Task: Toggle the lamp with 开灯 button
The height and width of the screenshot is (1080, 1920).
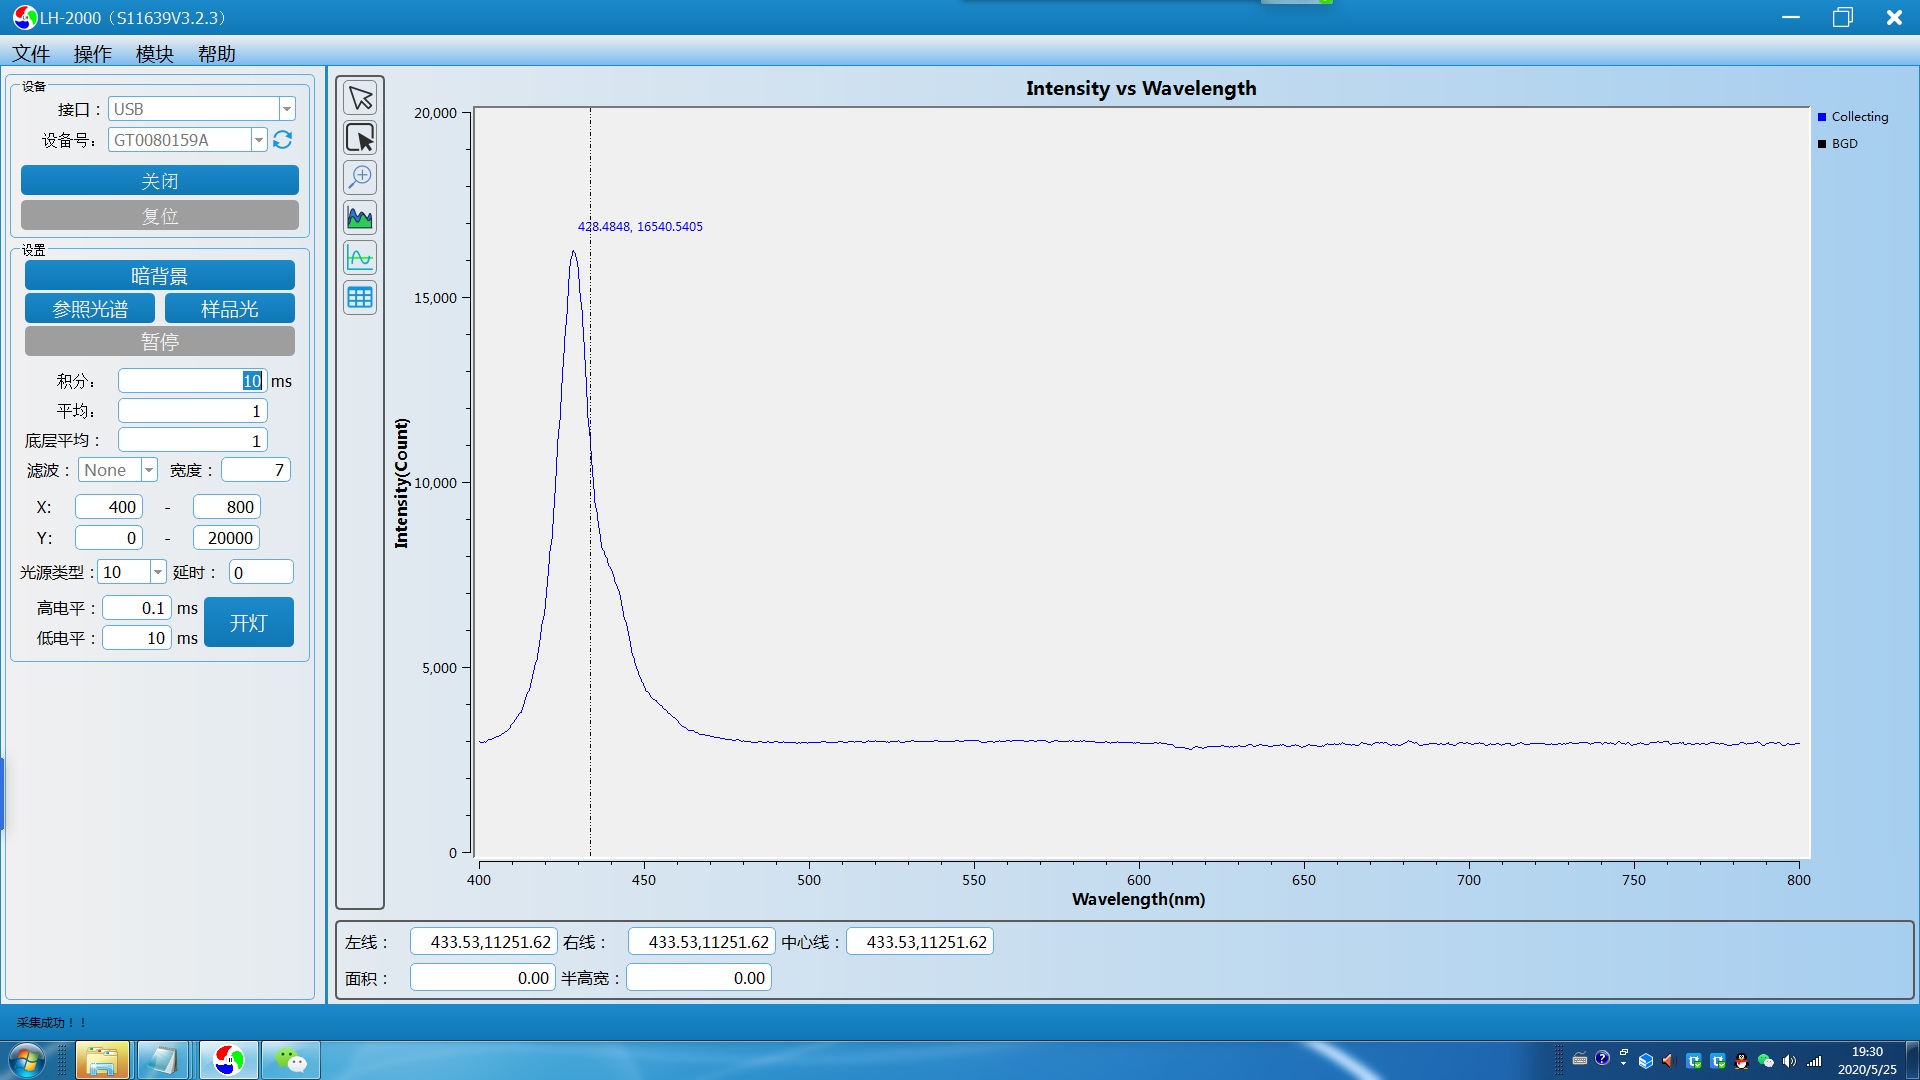Action: click(x=248, y=623)
